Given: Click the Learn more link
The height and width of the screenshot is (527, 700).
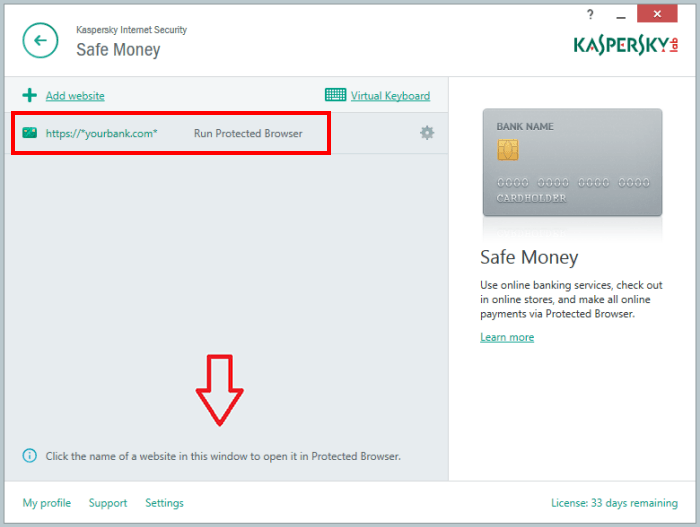Looking at the screenshot, I should (x=507, y=337).
